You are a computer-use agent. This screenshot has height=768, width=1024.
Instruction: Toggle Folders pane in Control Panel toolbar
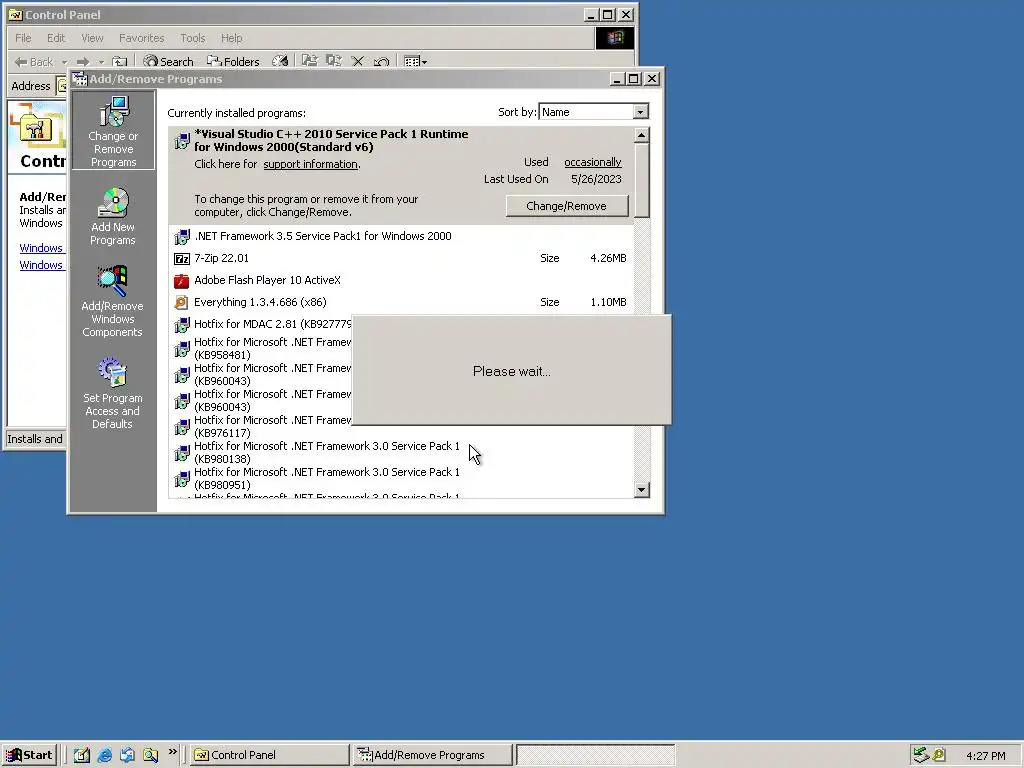click(233, 61)
